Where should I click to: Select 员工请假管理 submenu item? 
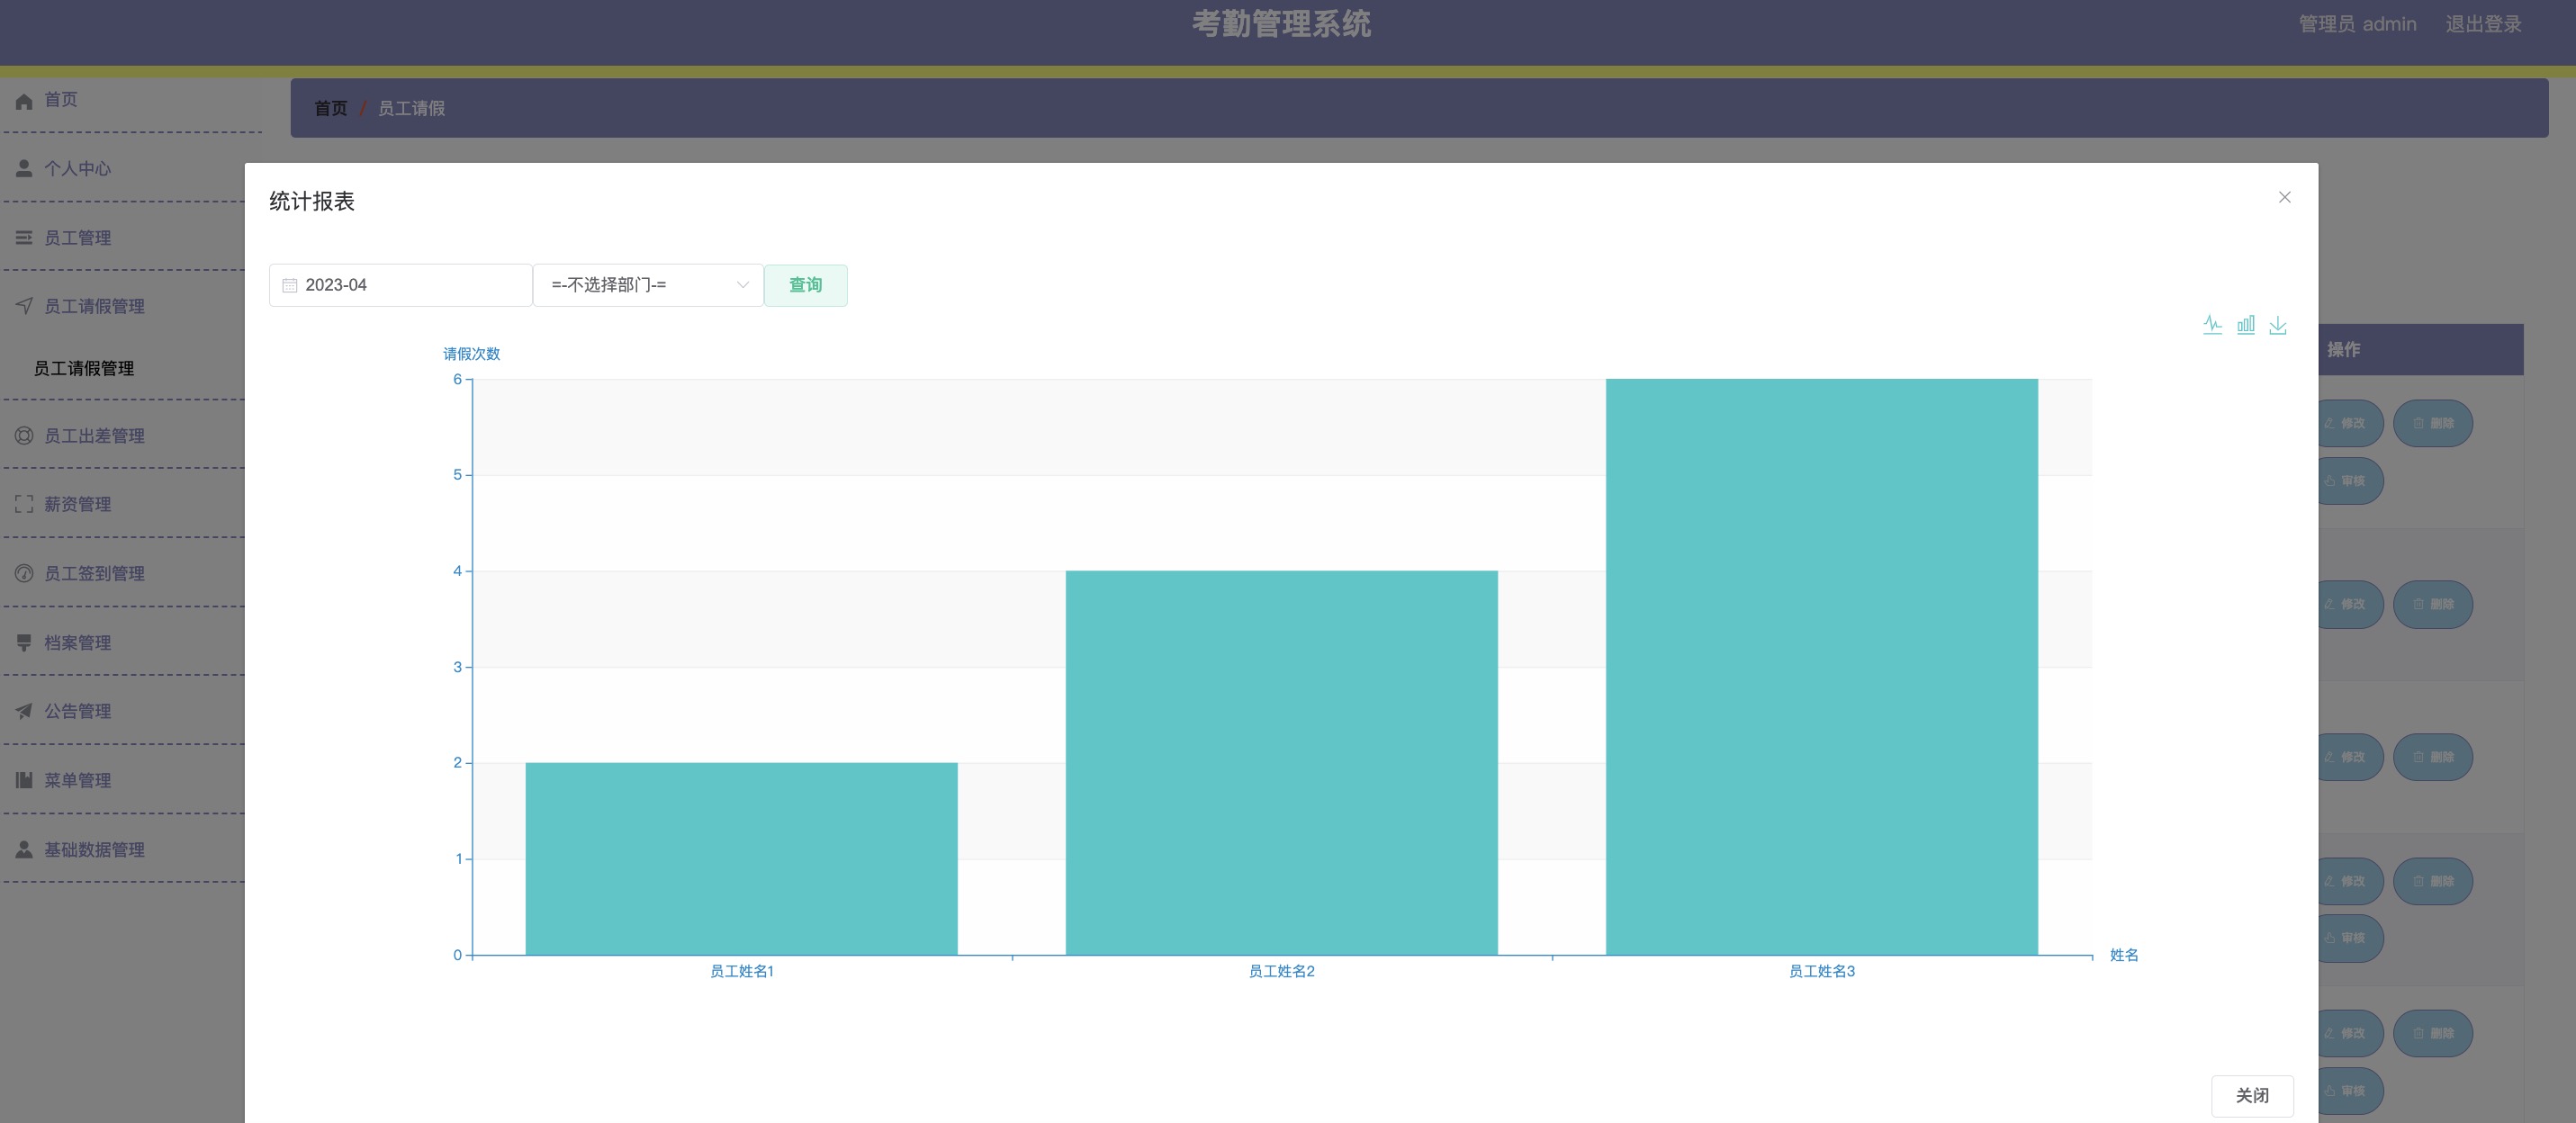(84, 368)
